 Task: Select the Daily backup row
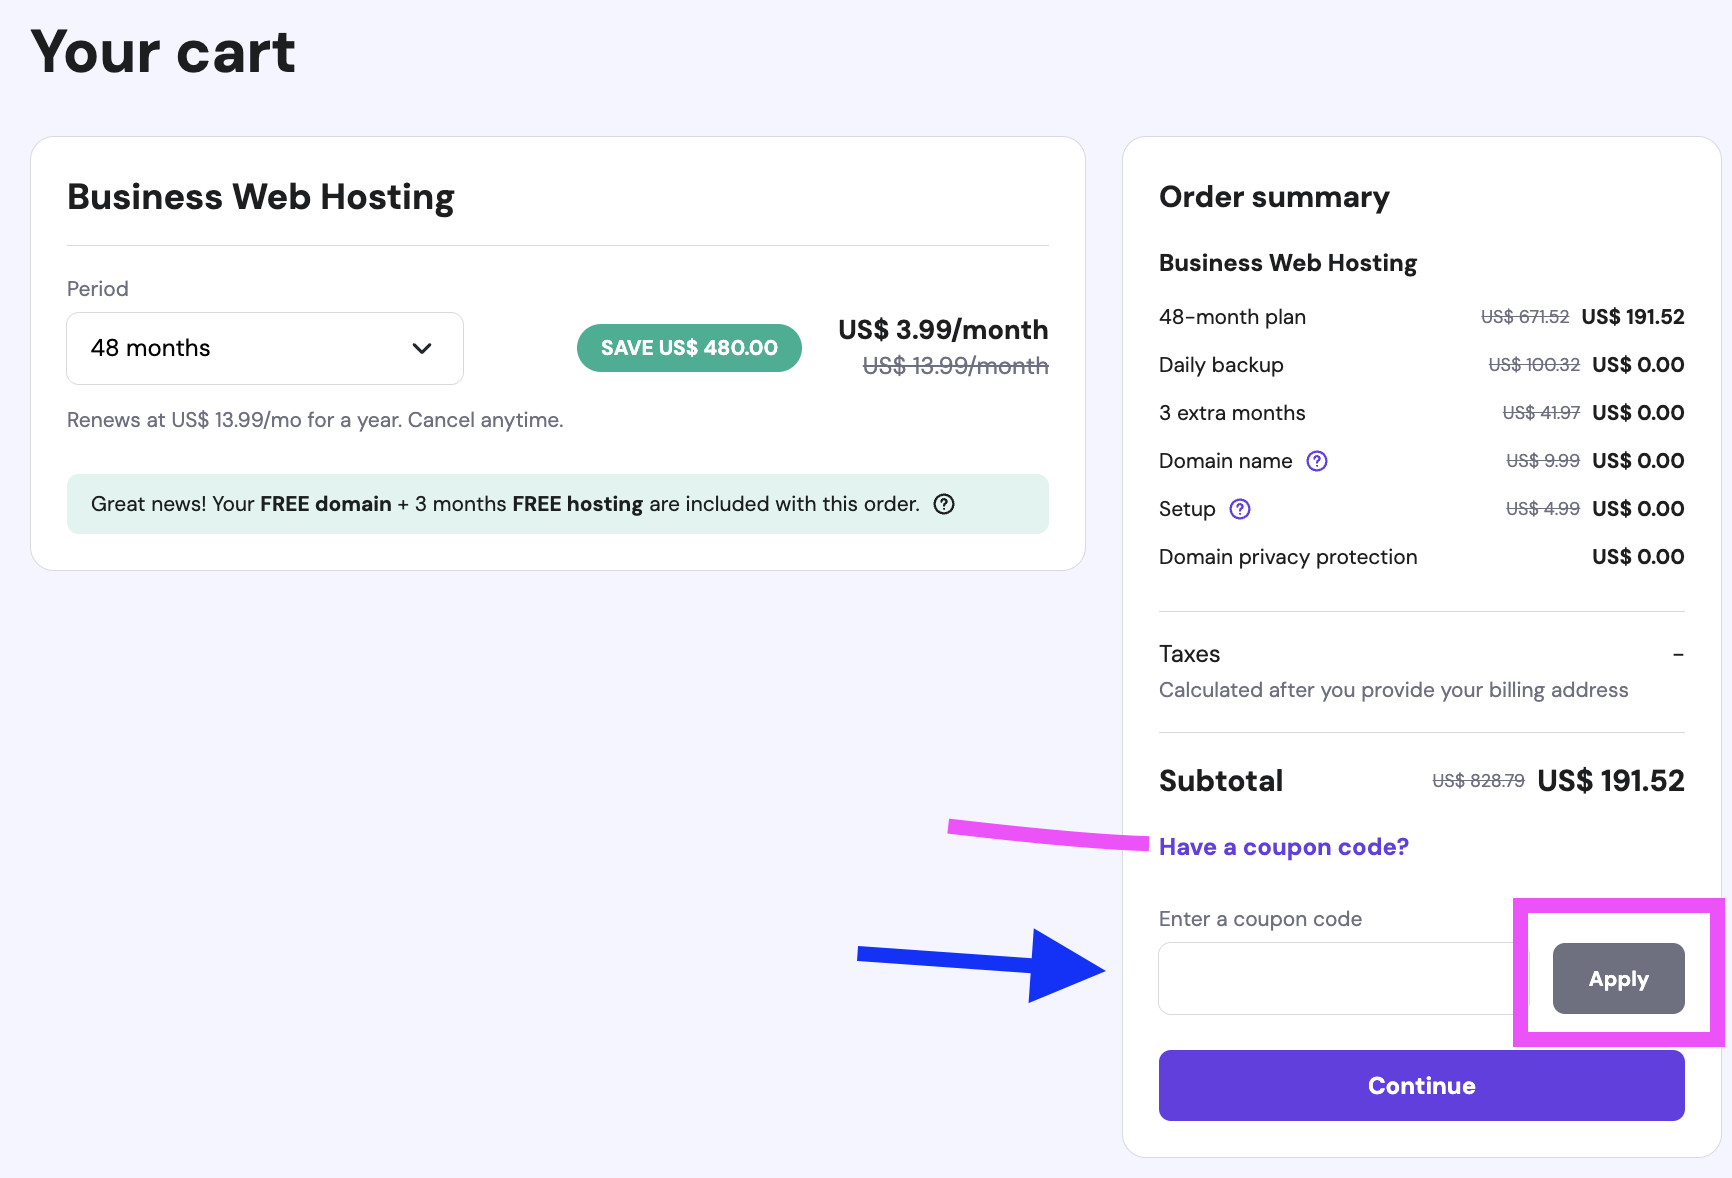(x=1221, y=364)
